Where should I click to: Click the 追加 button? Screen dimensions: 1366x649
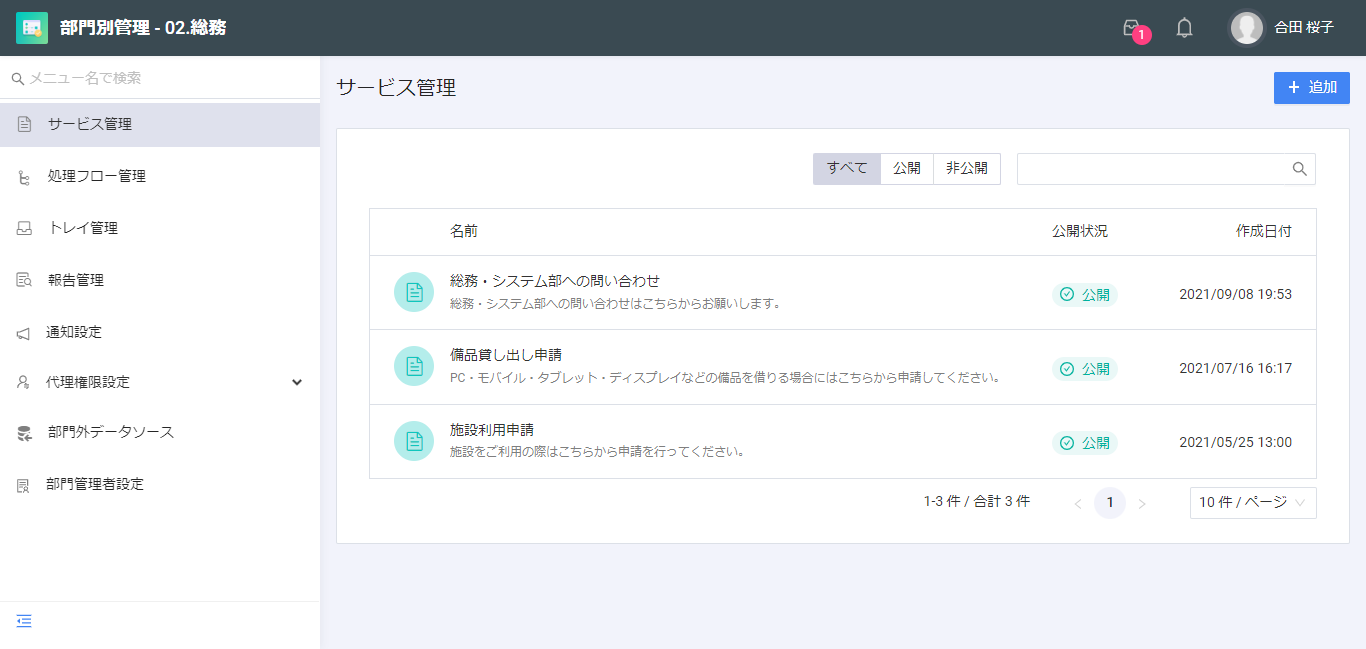1311,87
